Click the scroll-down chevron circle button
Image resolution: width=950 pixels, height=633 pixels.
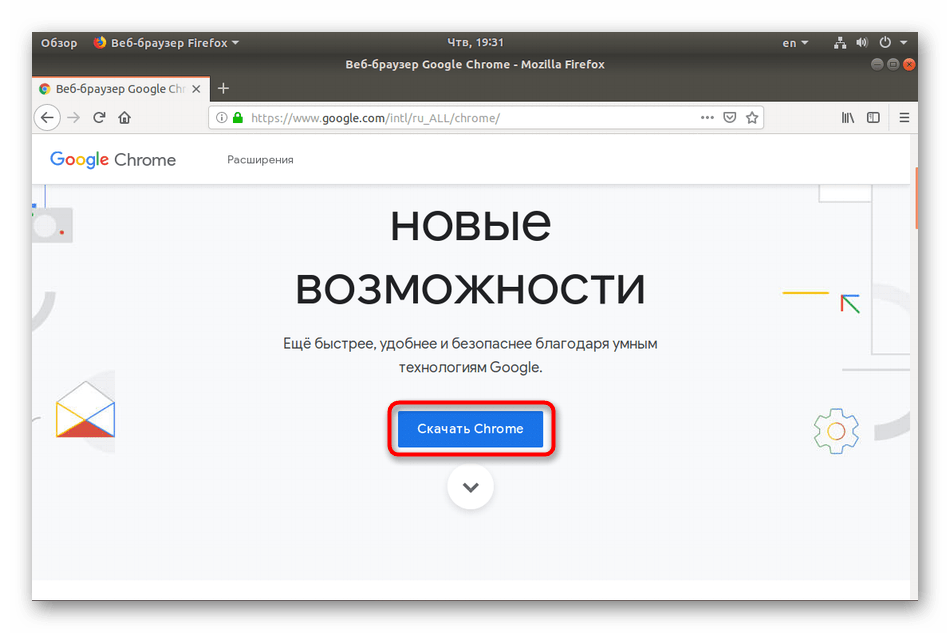coord(470,488)
